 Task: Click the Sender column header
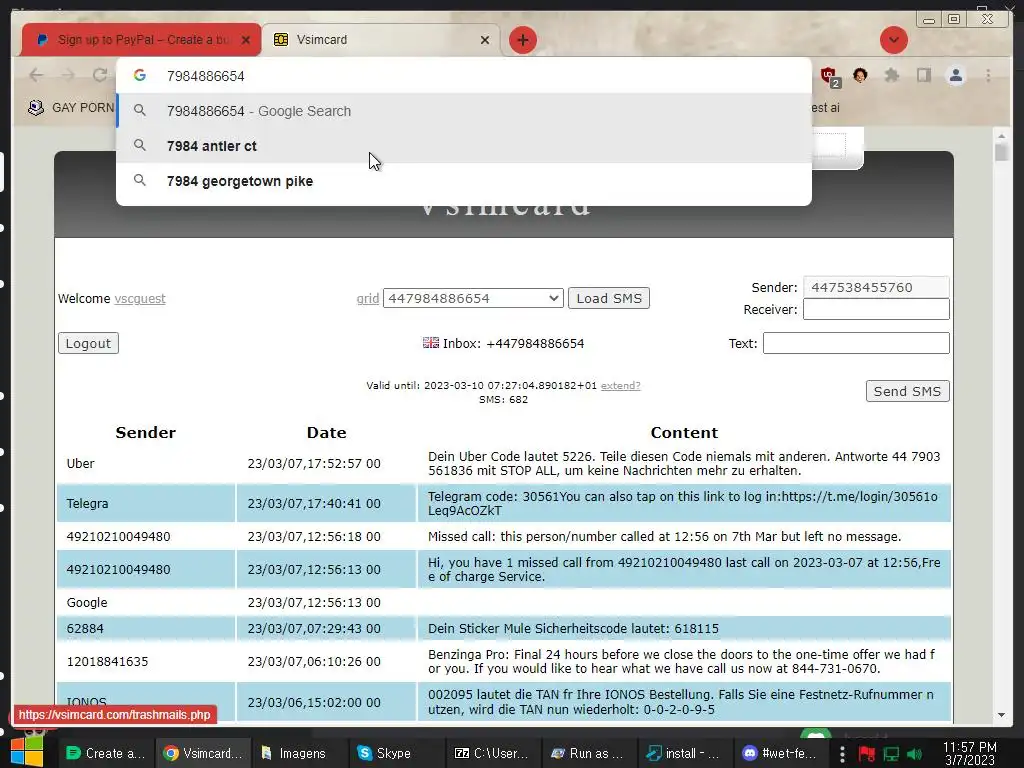tap(146, 432)
